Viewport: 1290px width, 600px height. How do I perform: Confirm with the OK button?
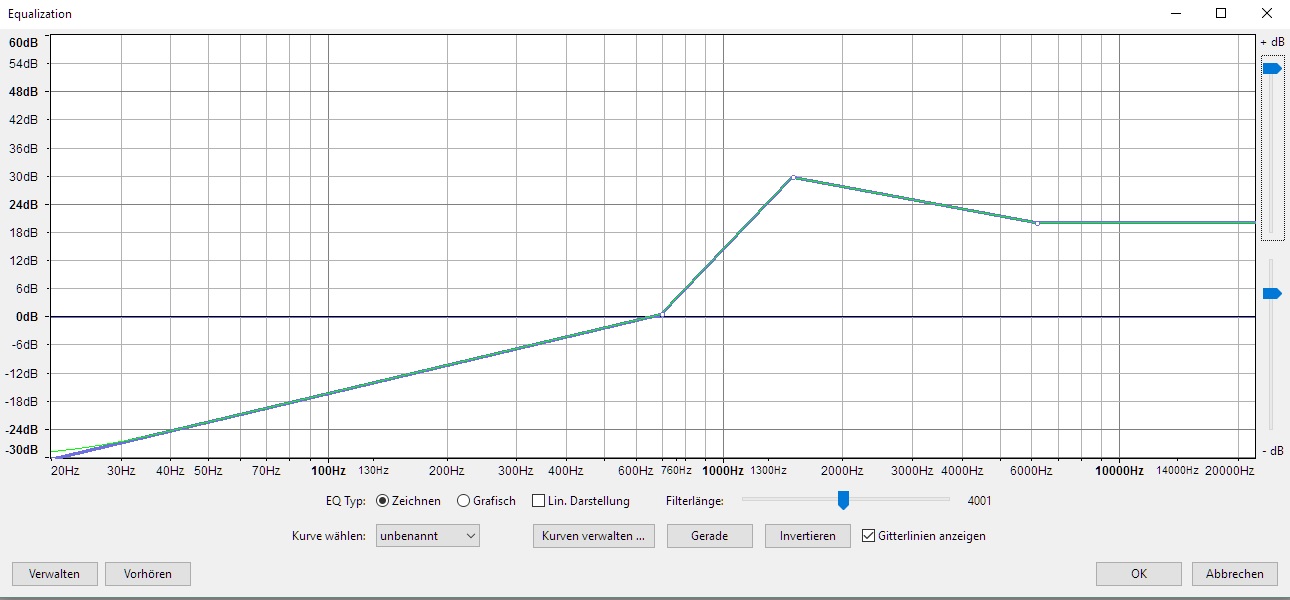(x=1139, y=574)
